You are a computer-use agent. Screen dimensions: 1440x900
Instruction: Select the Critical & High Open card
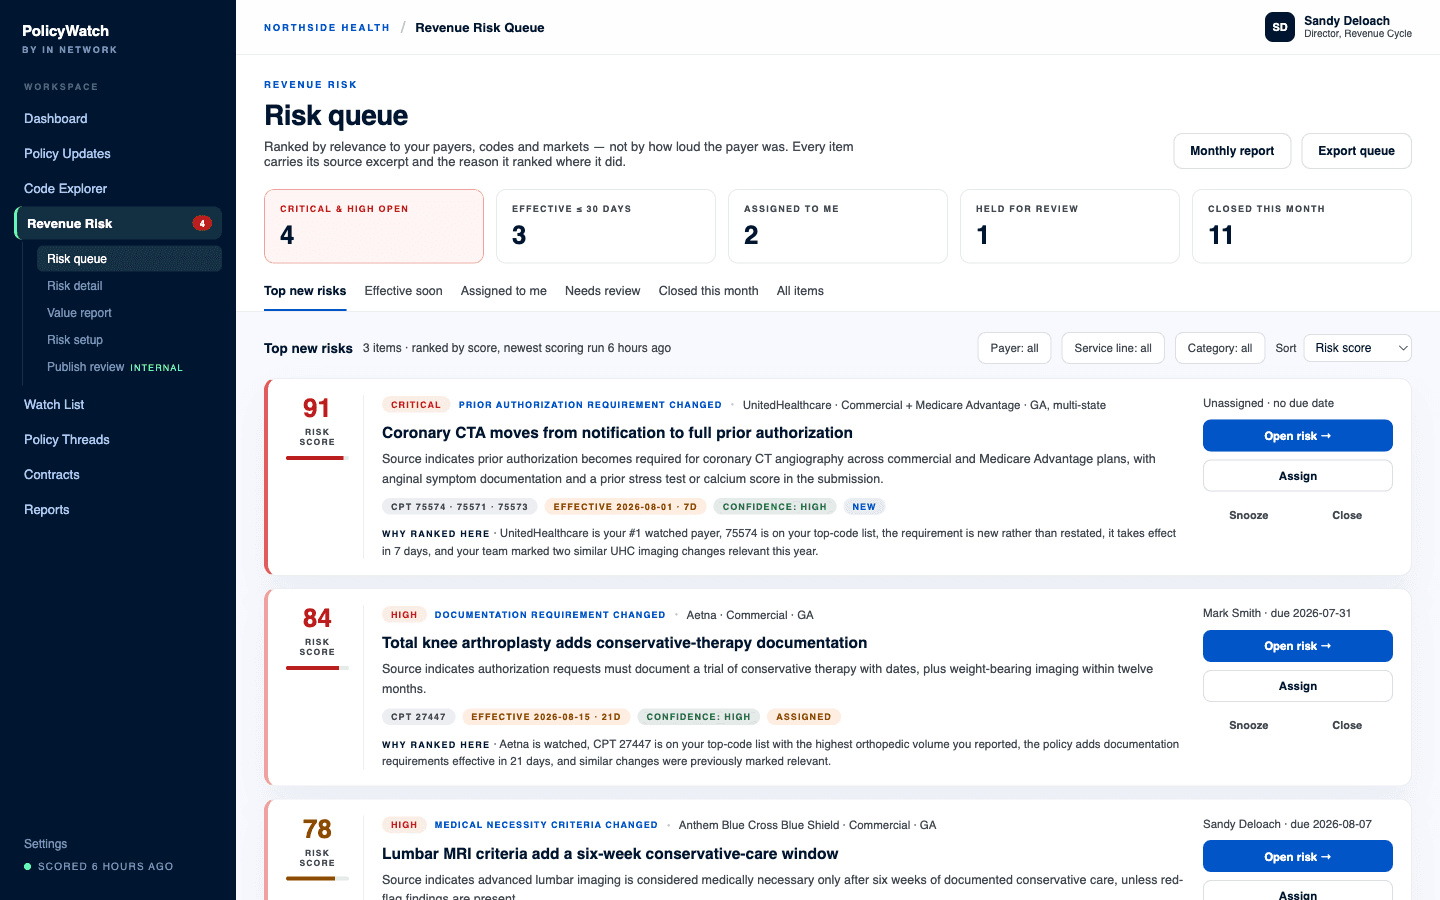(x=374, y=226)
